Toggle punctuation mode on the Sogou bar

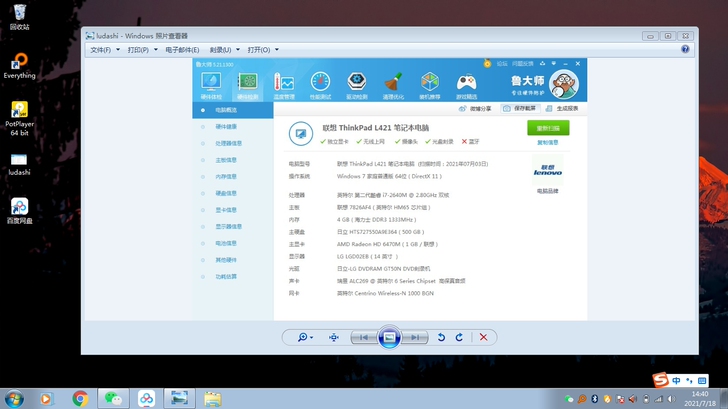[689, 381]
